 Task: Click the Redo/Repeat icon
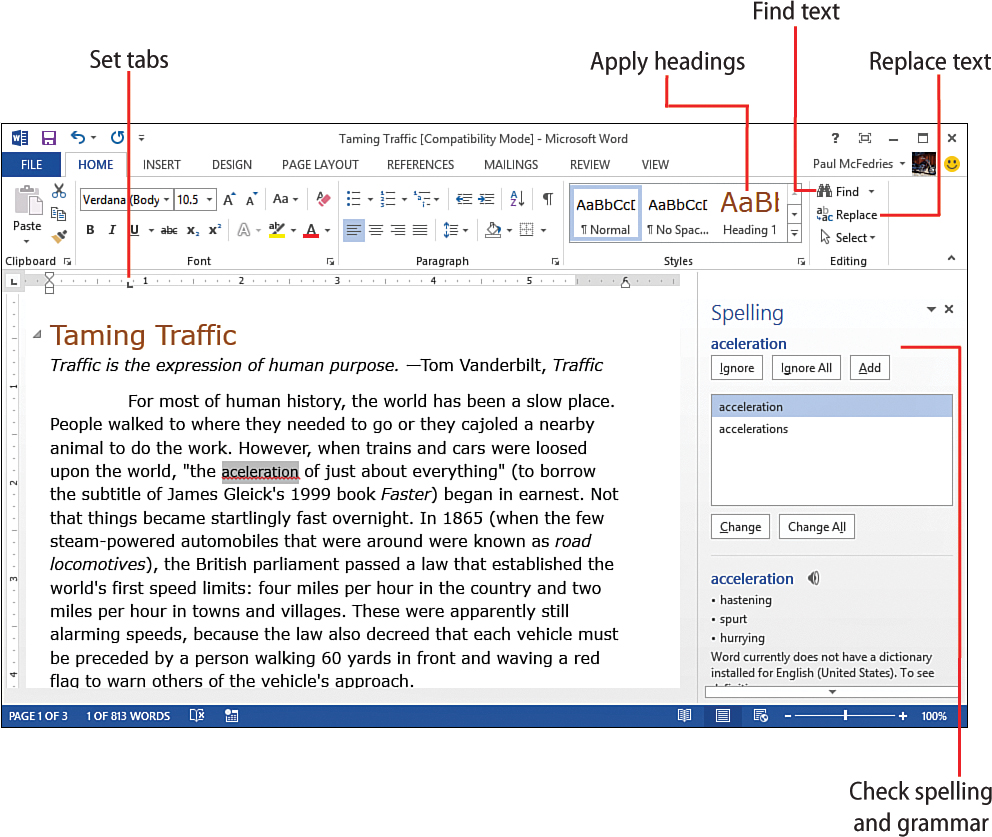pos(118,137)
